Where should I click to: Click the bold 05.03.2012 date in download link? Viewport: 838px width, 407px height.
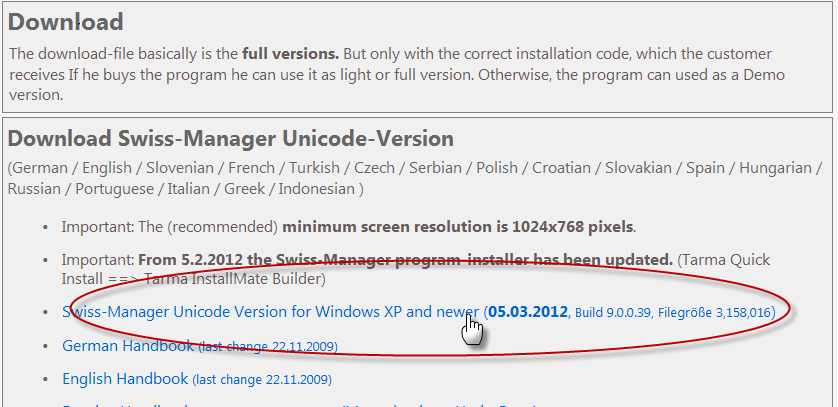528,311
